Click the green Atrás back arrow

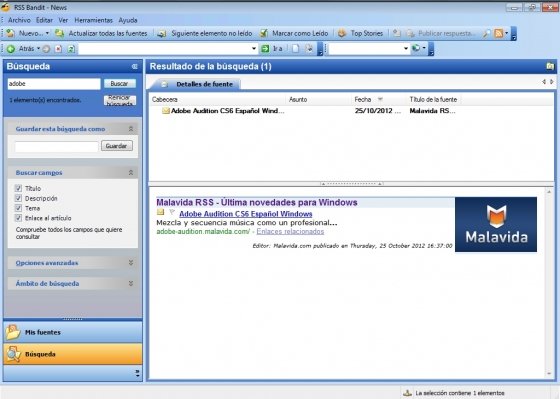(11, 49)
